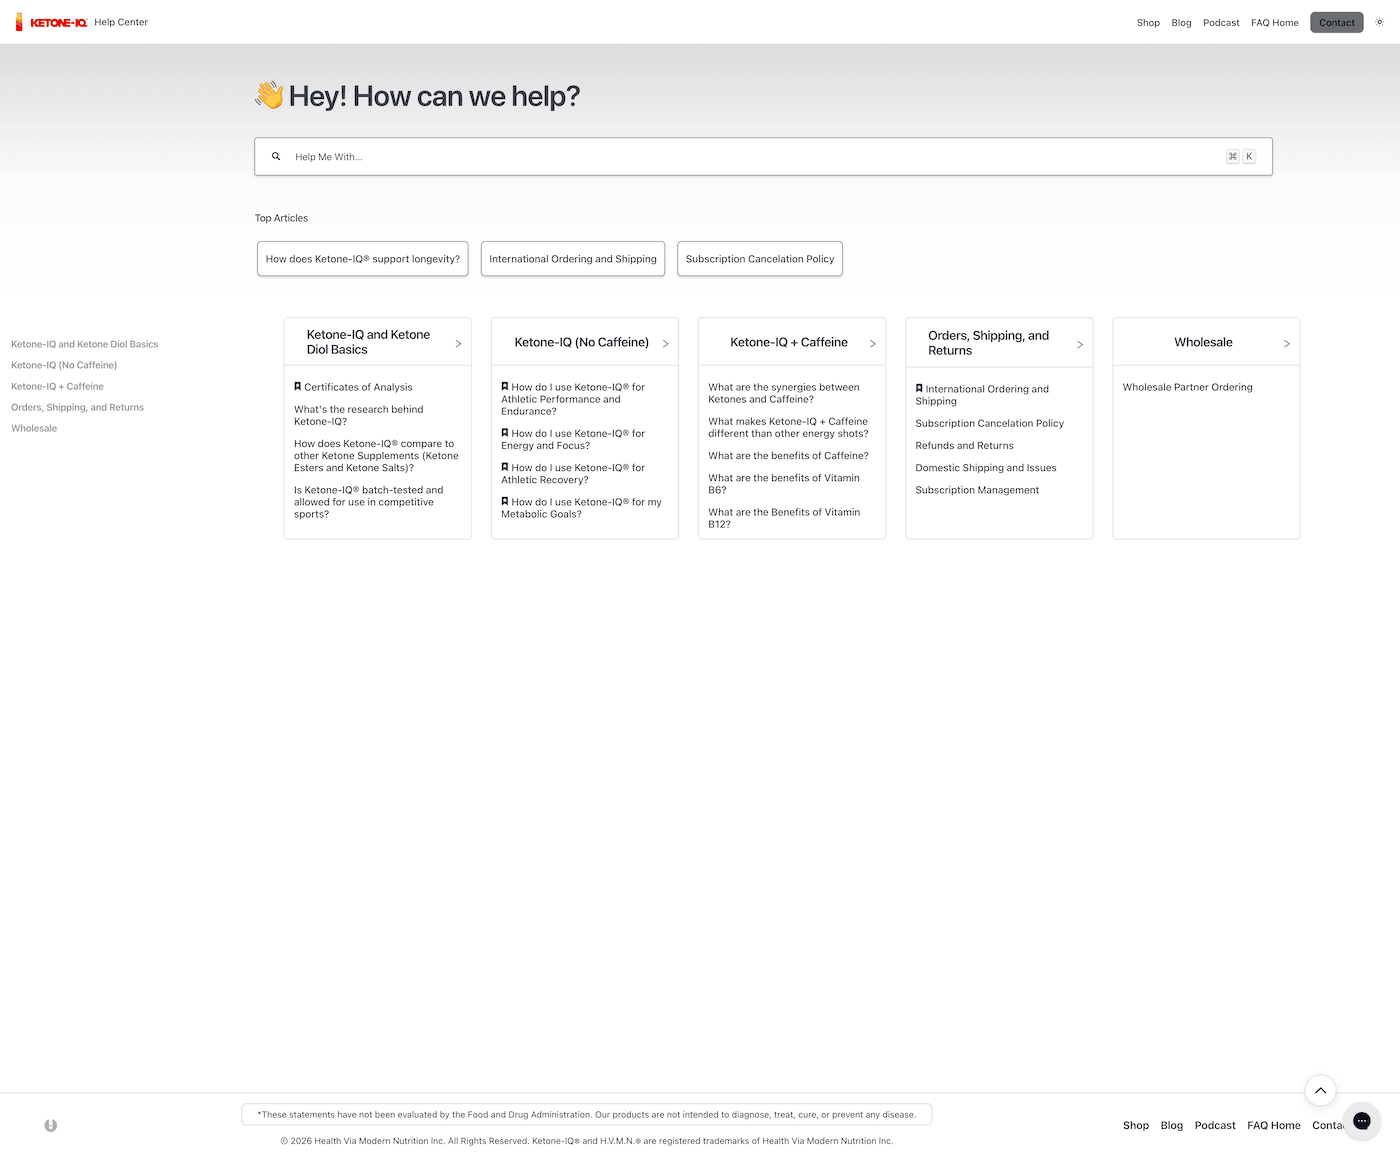Select Wholesale in the left sidebar

[x=34, y=428]
